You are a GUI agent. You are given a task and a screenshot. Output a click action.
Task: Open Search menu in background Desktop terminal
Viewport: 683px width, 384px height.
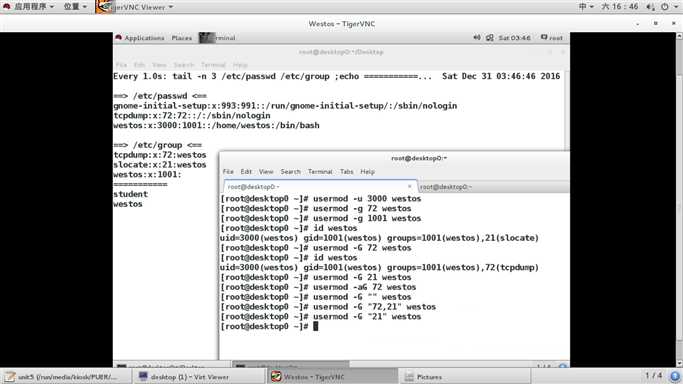pyautogui.click(x=183, y=65)
